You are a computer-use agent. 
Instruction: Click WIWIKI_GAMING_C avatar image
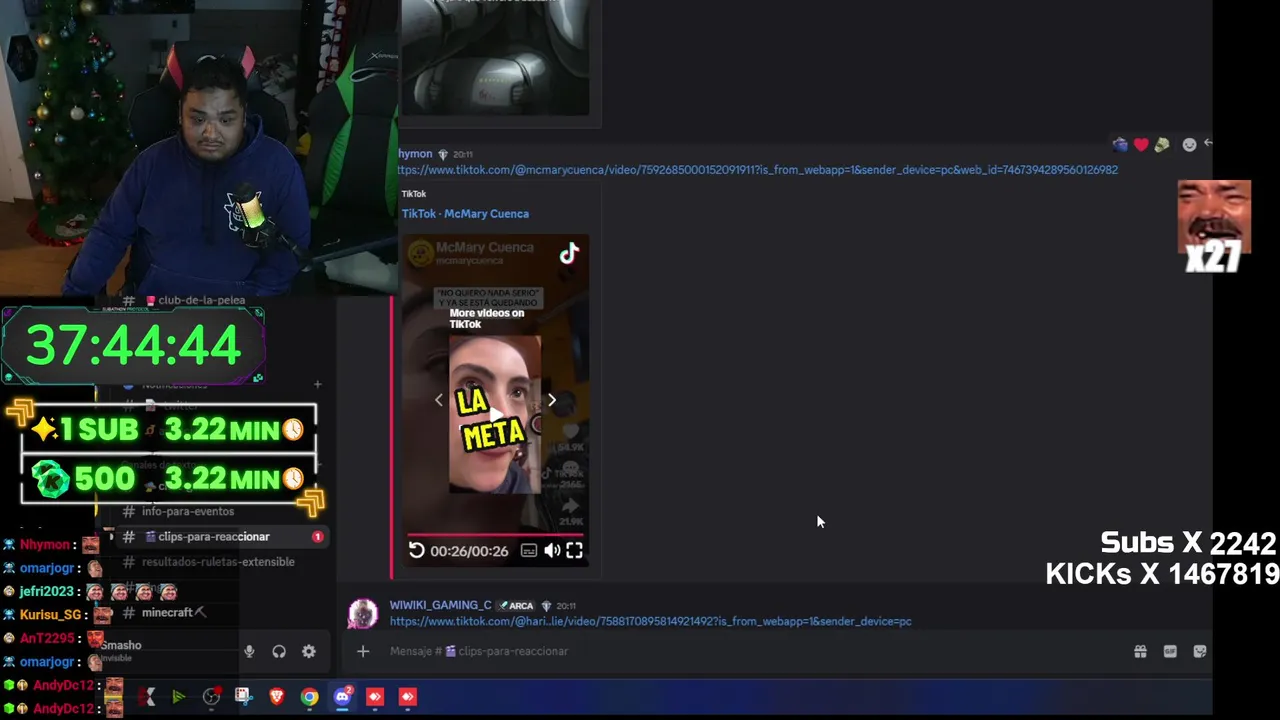click(363, 613)
